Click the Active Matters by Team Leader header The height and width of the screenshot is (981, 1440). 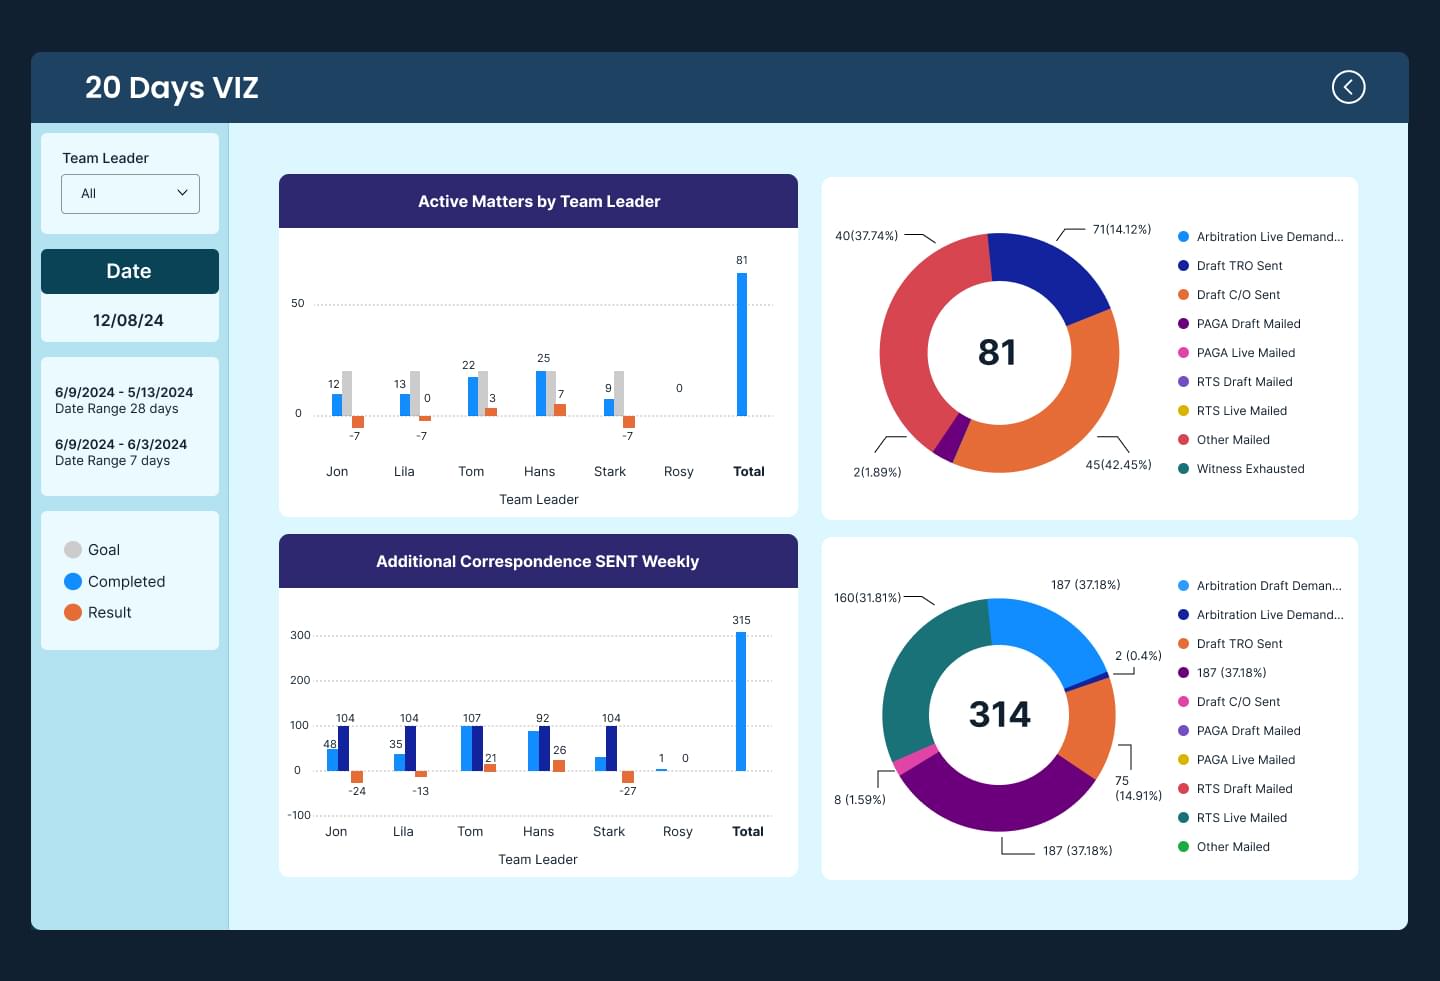click(538, 201)
